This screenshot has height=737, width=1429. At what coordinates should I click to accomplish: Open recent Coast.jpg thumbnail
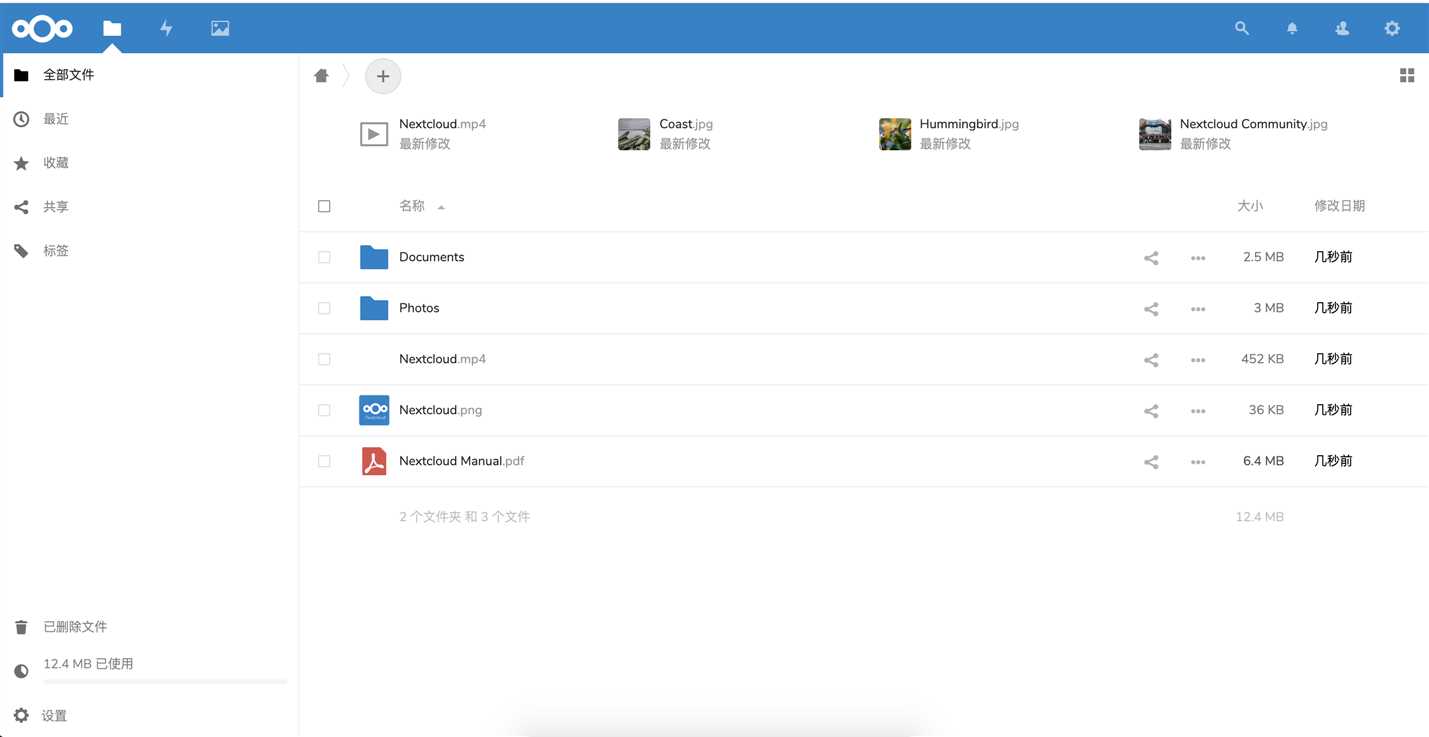(634, 134)
